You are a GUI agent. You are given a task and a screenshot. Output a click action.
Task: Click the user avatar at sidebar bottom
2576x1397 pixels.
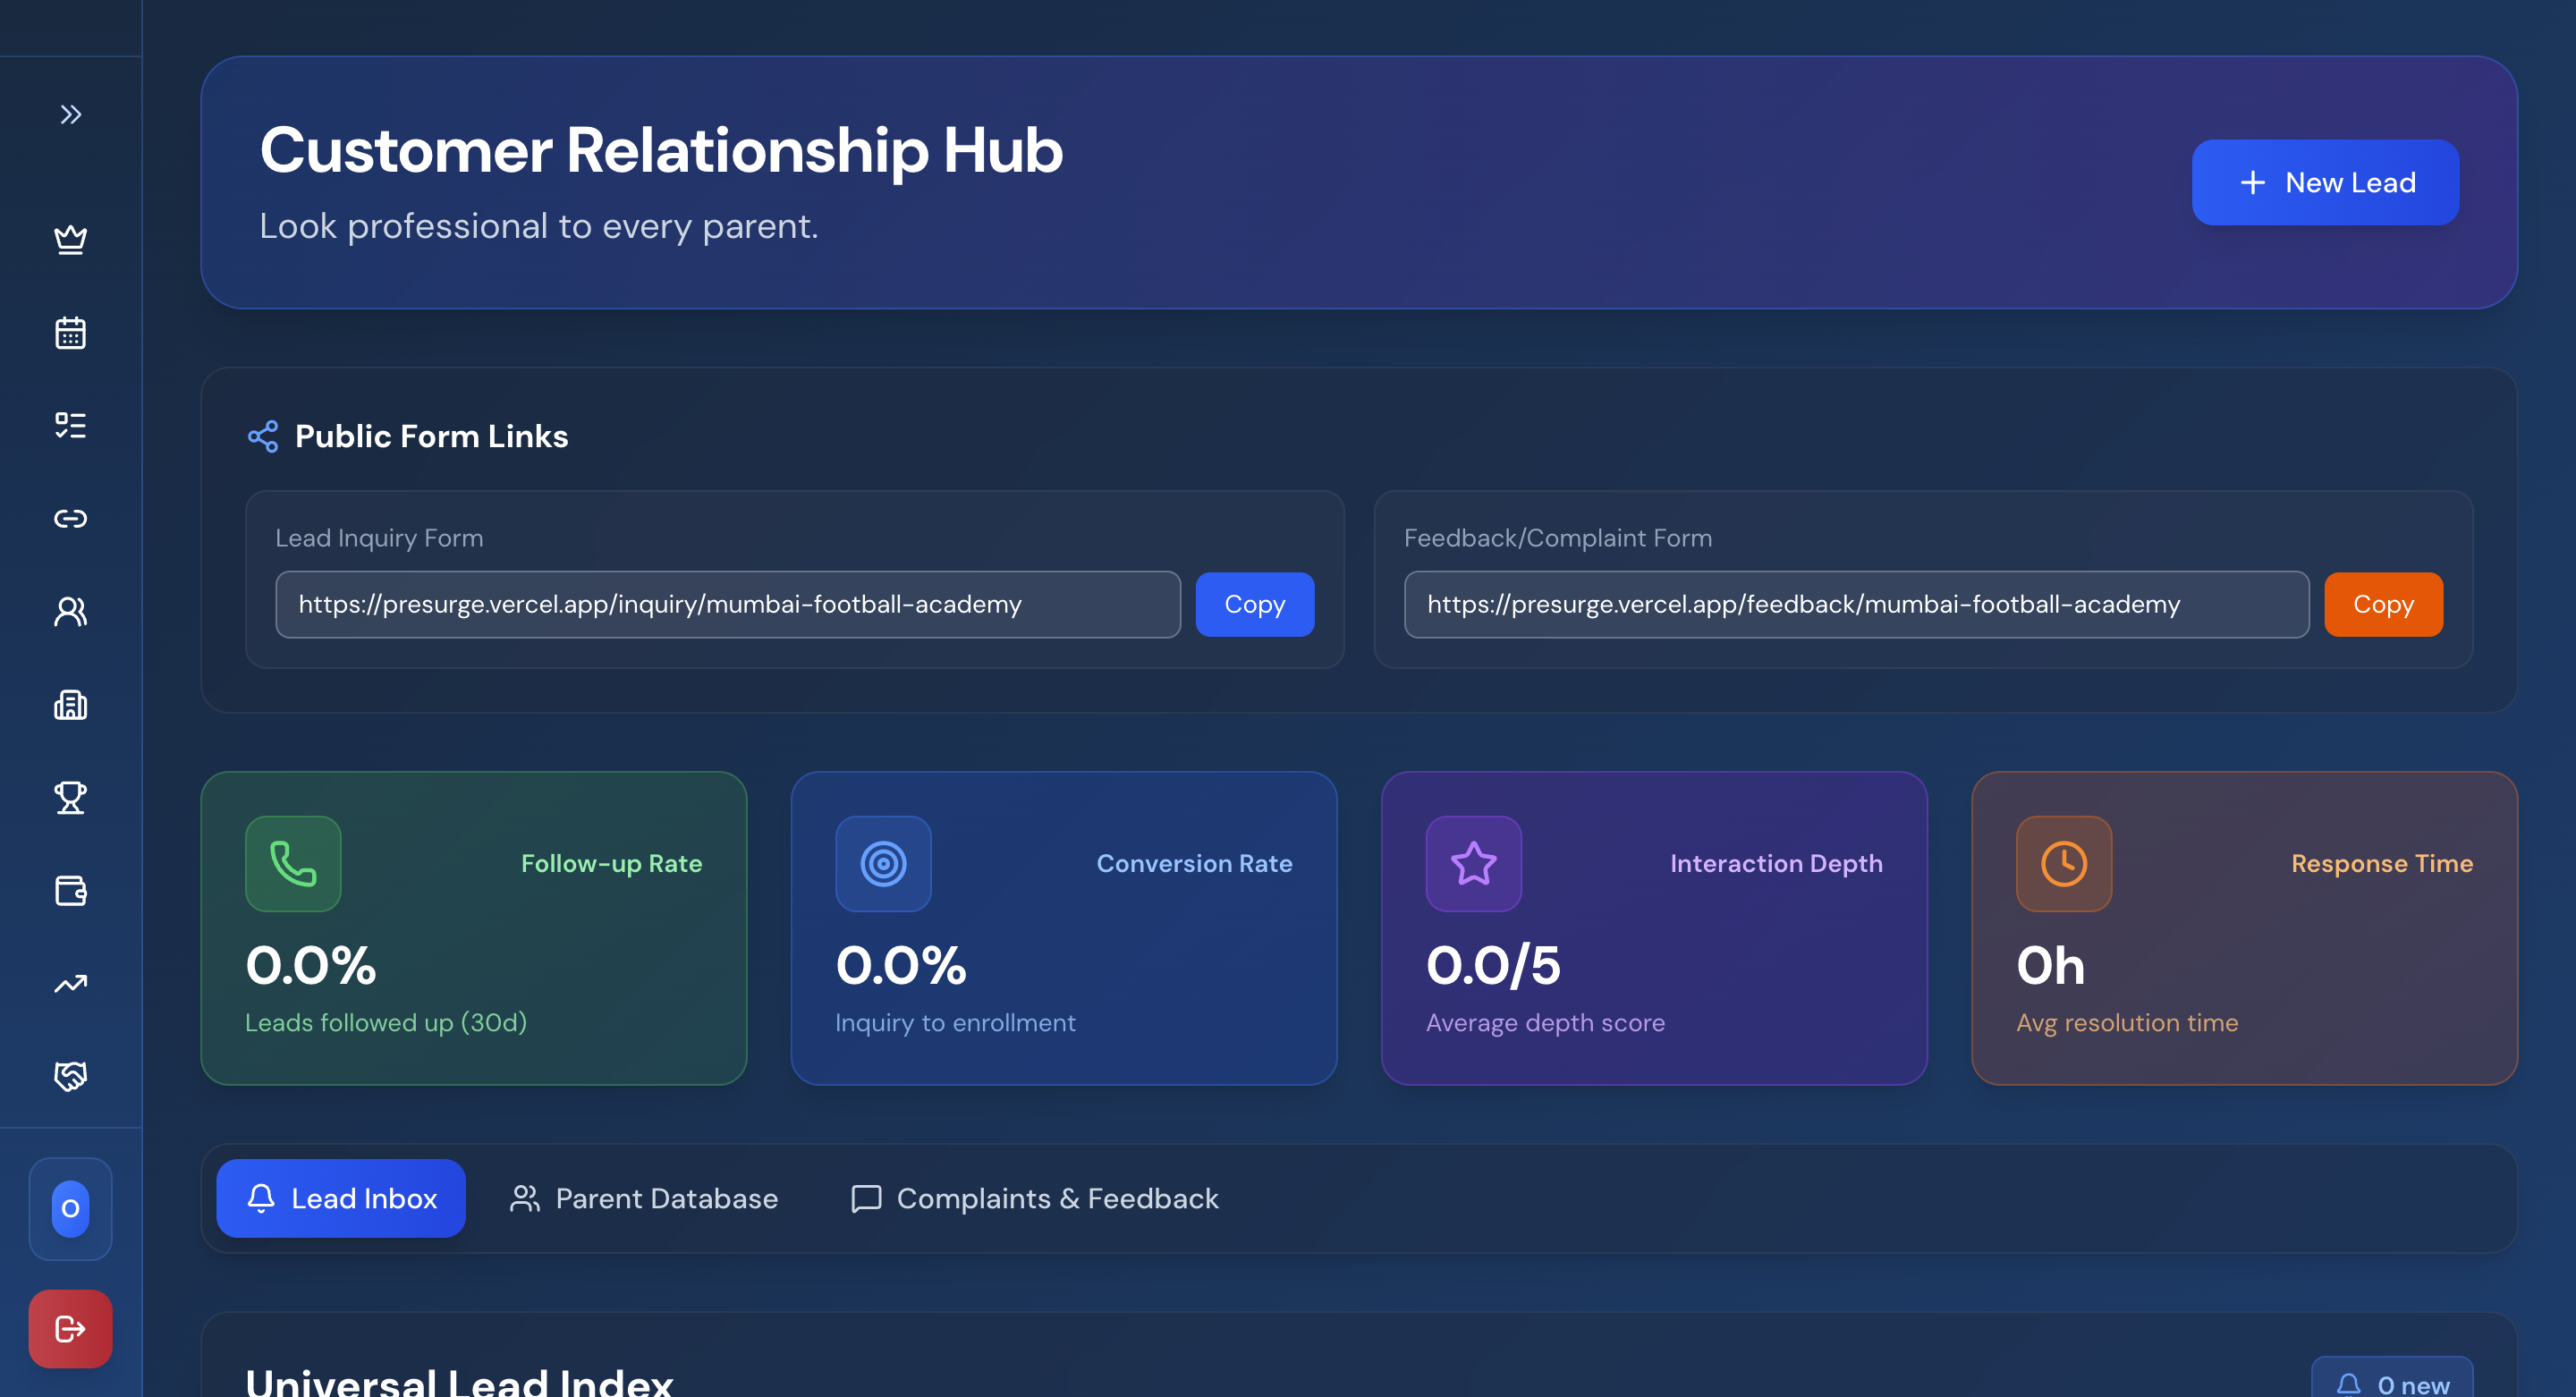(x=70, y=1209)
